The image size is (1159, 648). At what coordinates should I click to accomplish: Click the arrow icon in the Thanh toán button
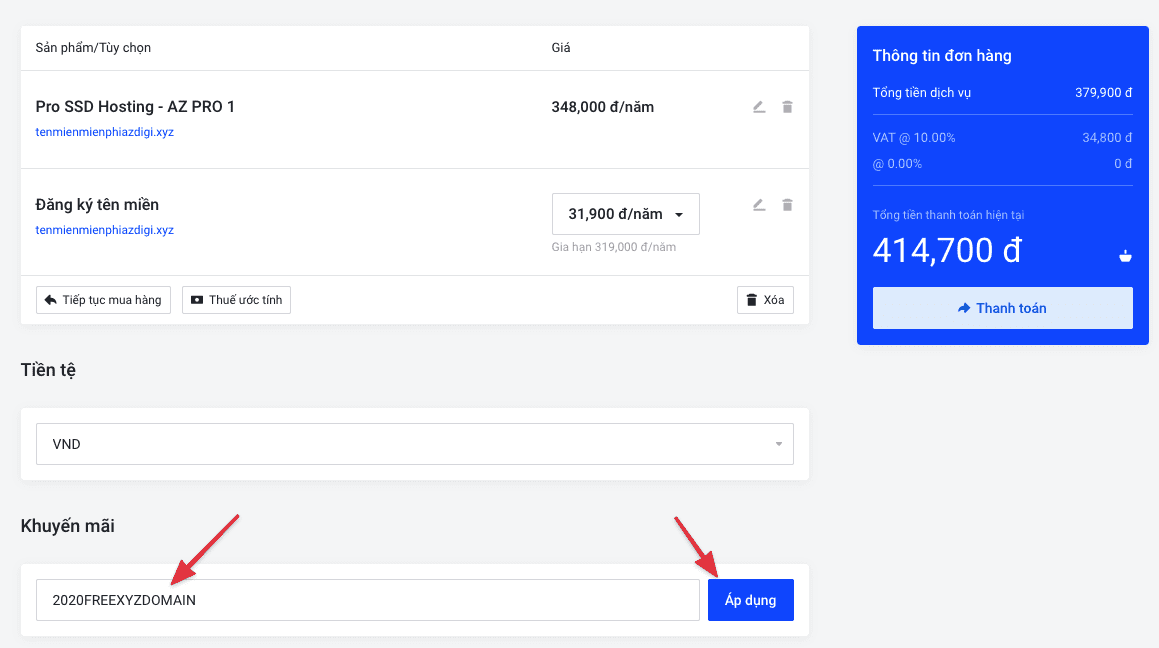coord(964,308)
